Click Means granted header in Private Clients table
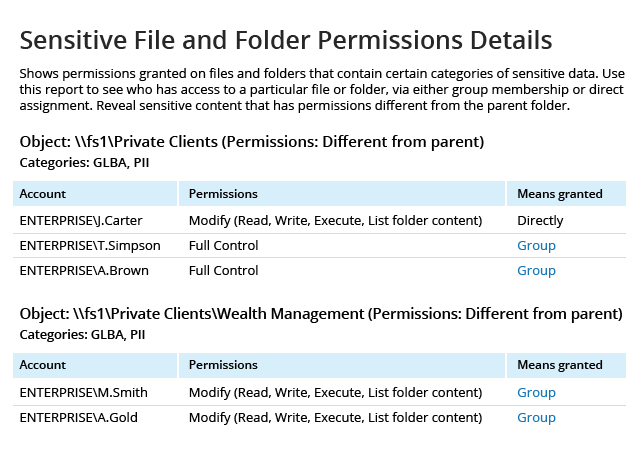 [x=559, y=193]
